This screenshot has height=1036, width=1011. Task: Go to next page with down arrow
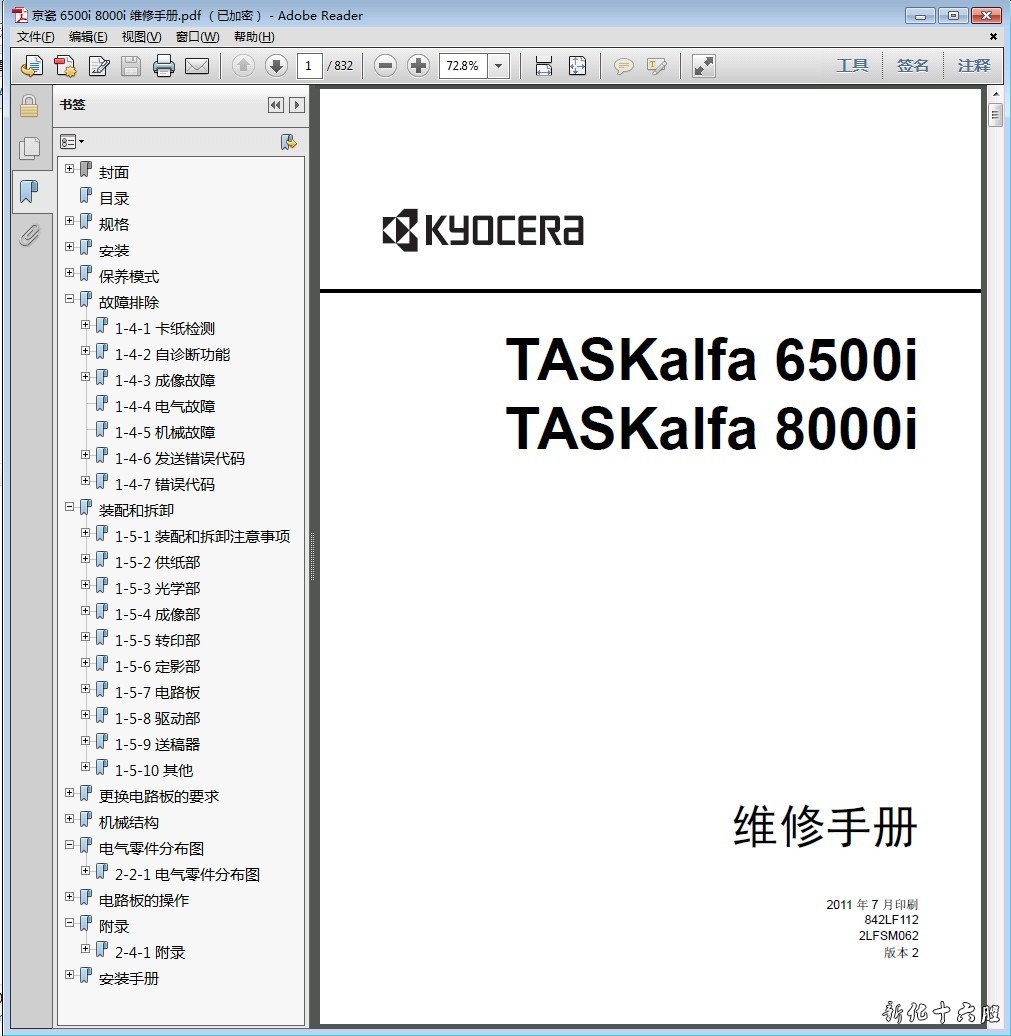coord(276,66)
